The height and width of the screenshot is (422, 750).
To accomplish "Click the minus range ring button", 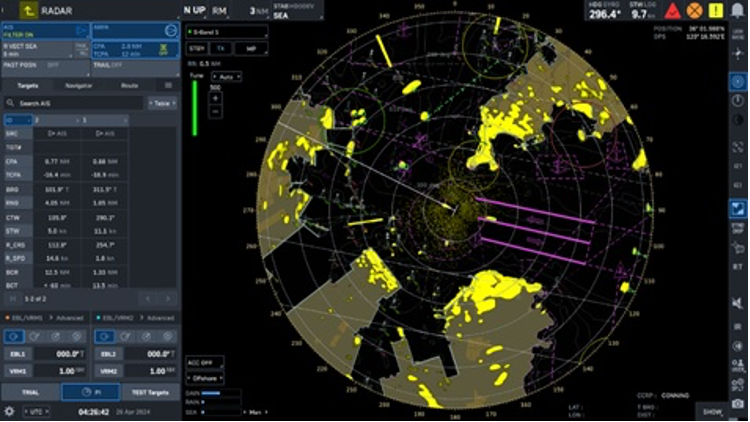I will [x=215, y=111].
